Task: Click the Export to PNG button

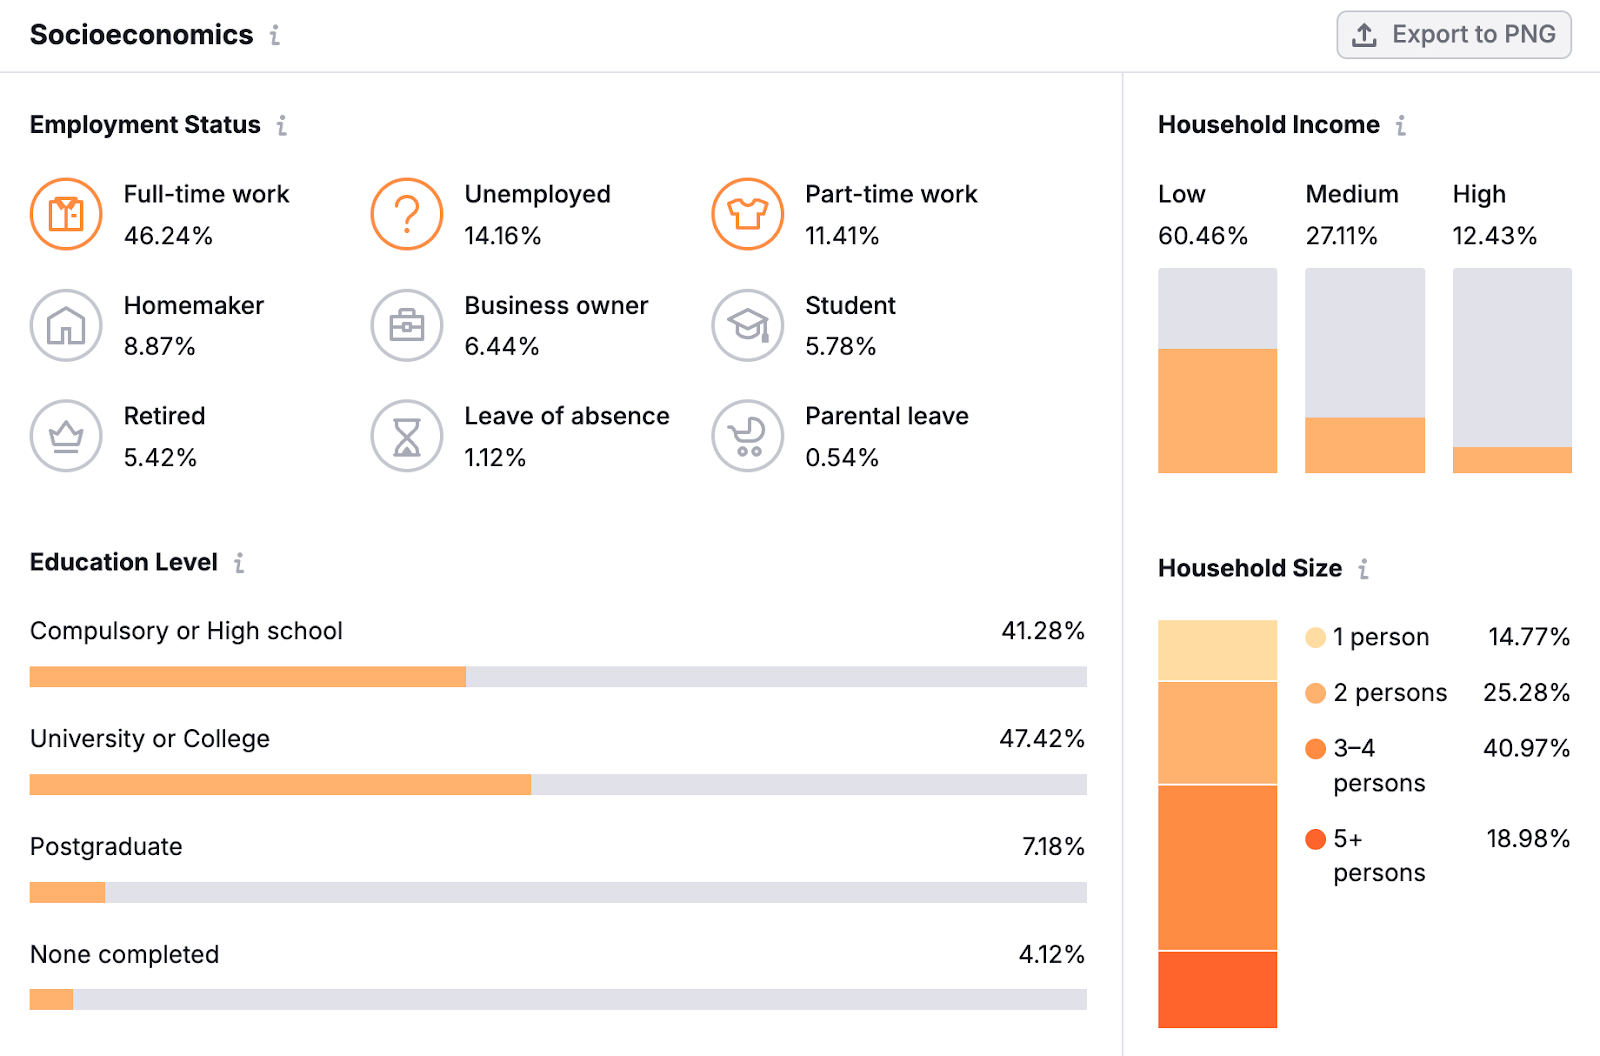Action: (1454, 34)
